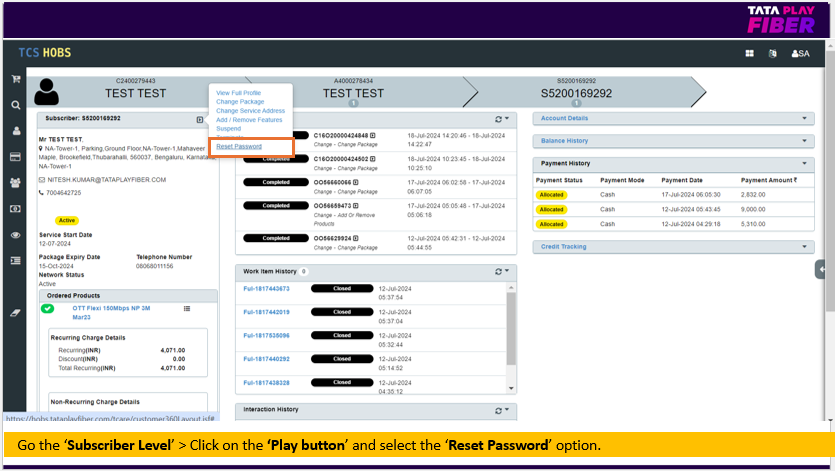
Task: Open the single user icon in sidebar
Action: click(x=16, y=131)
